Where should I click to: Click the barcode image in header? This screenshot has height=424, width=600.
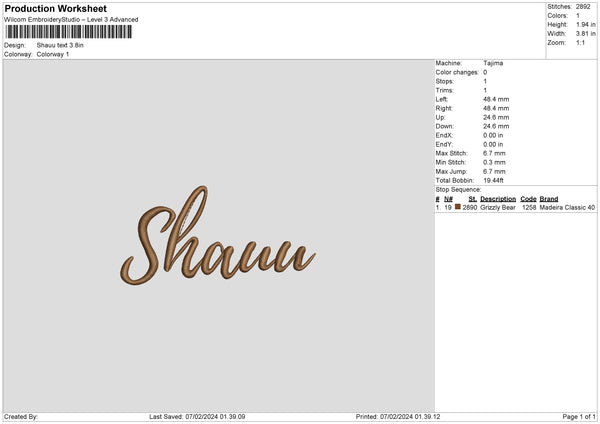tap(69, 32)
